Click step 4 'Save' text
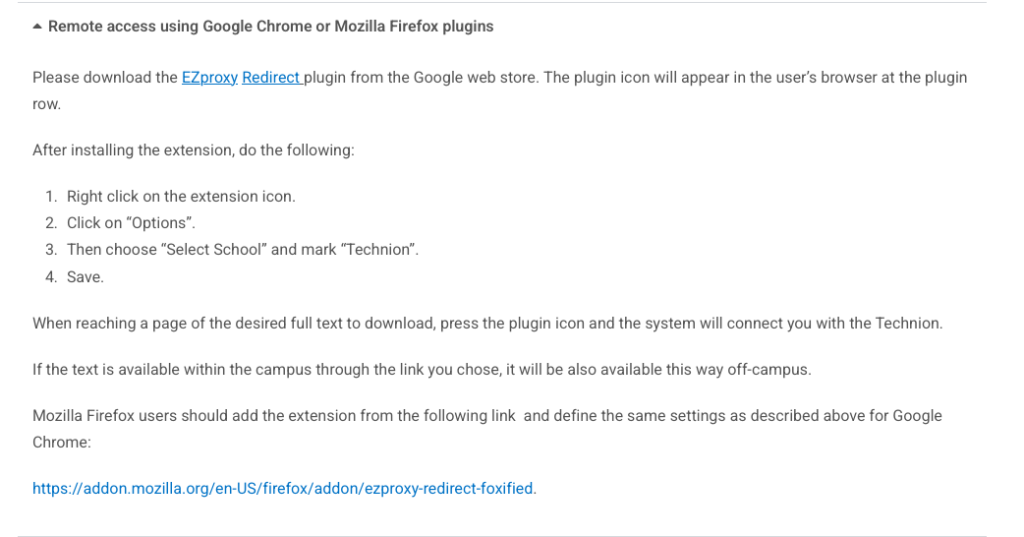The image size is (1024, 537). point(85,277)
